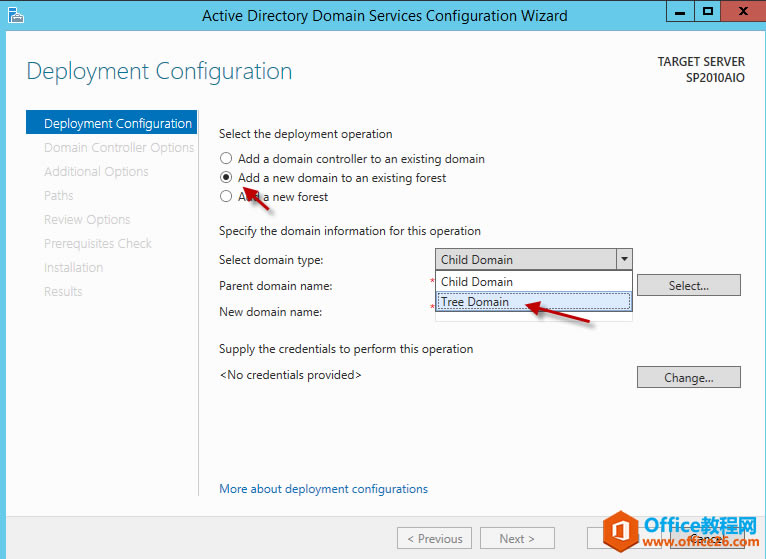Click the domain type dropdown arrow
766x559 pixels.
click(x=624, y=259)
